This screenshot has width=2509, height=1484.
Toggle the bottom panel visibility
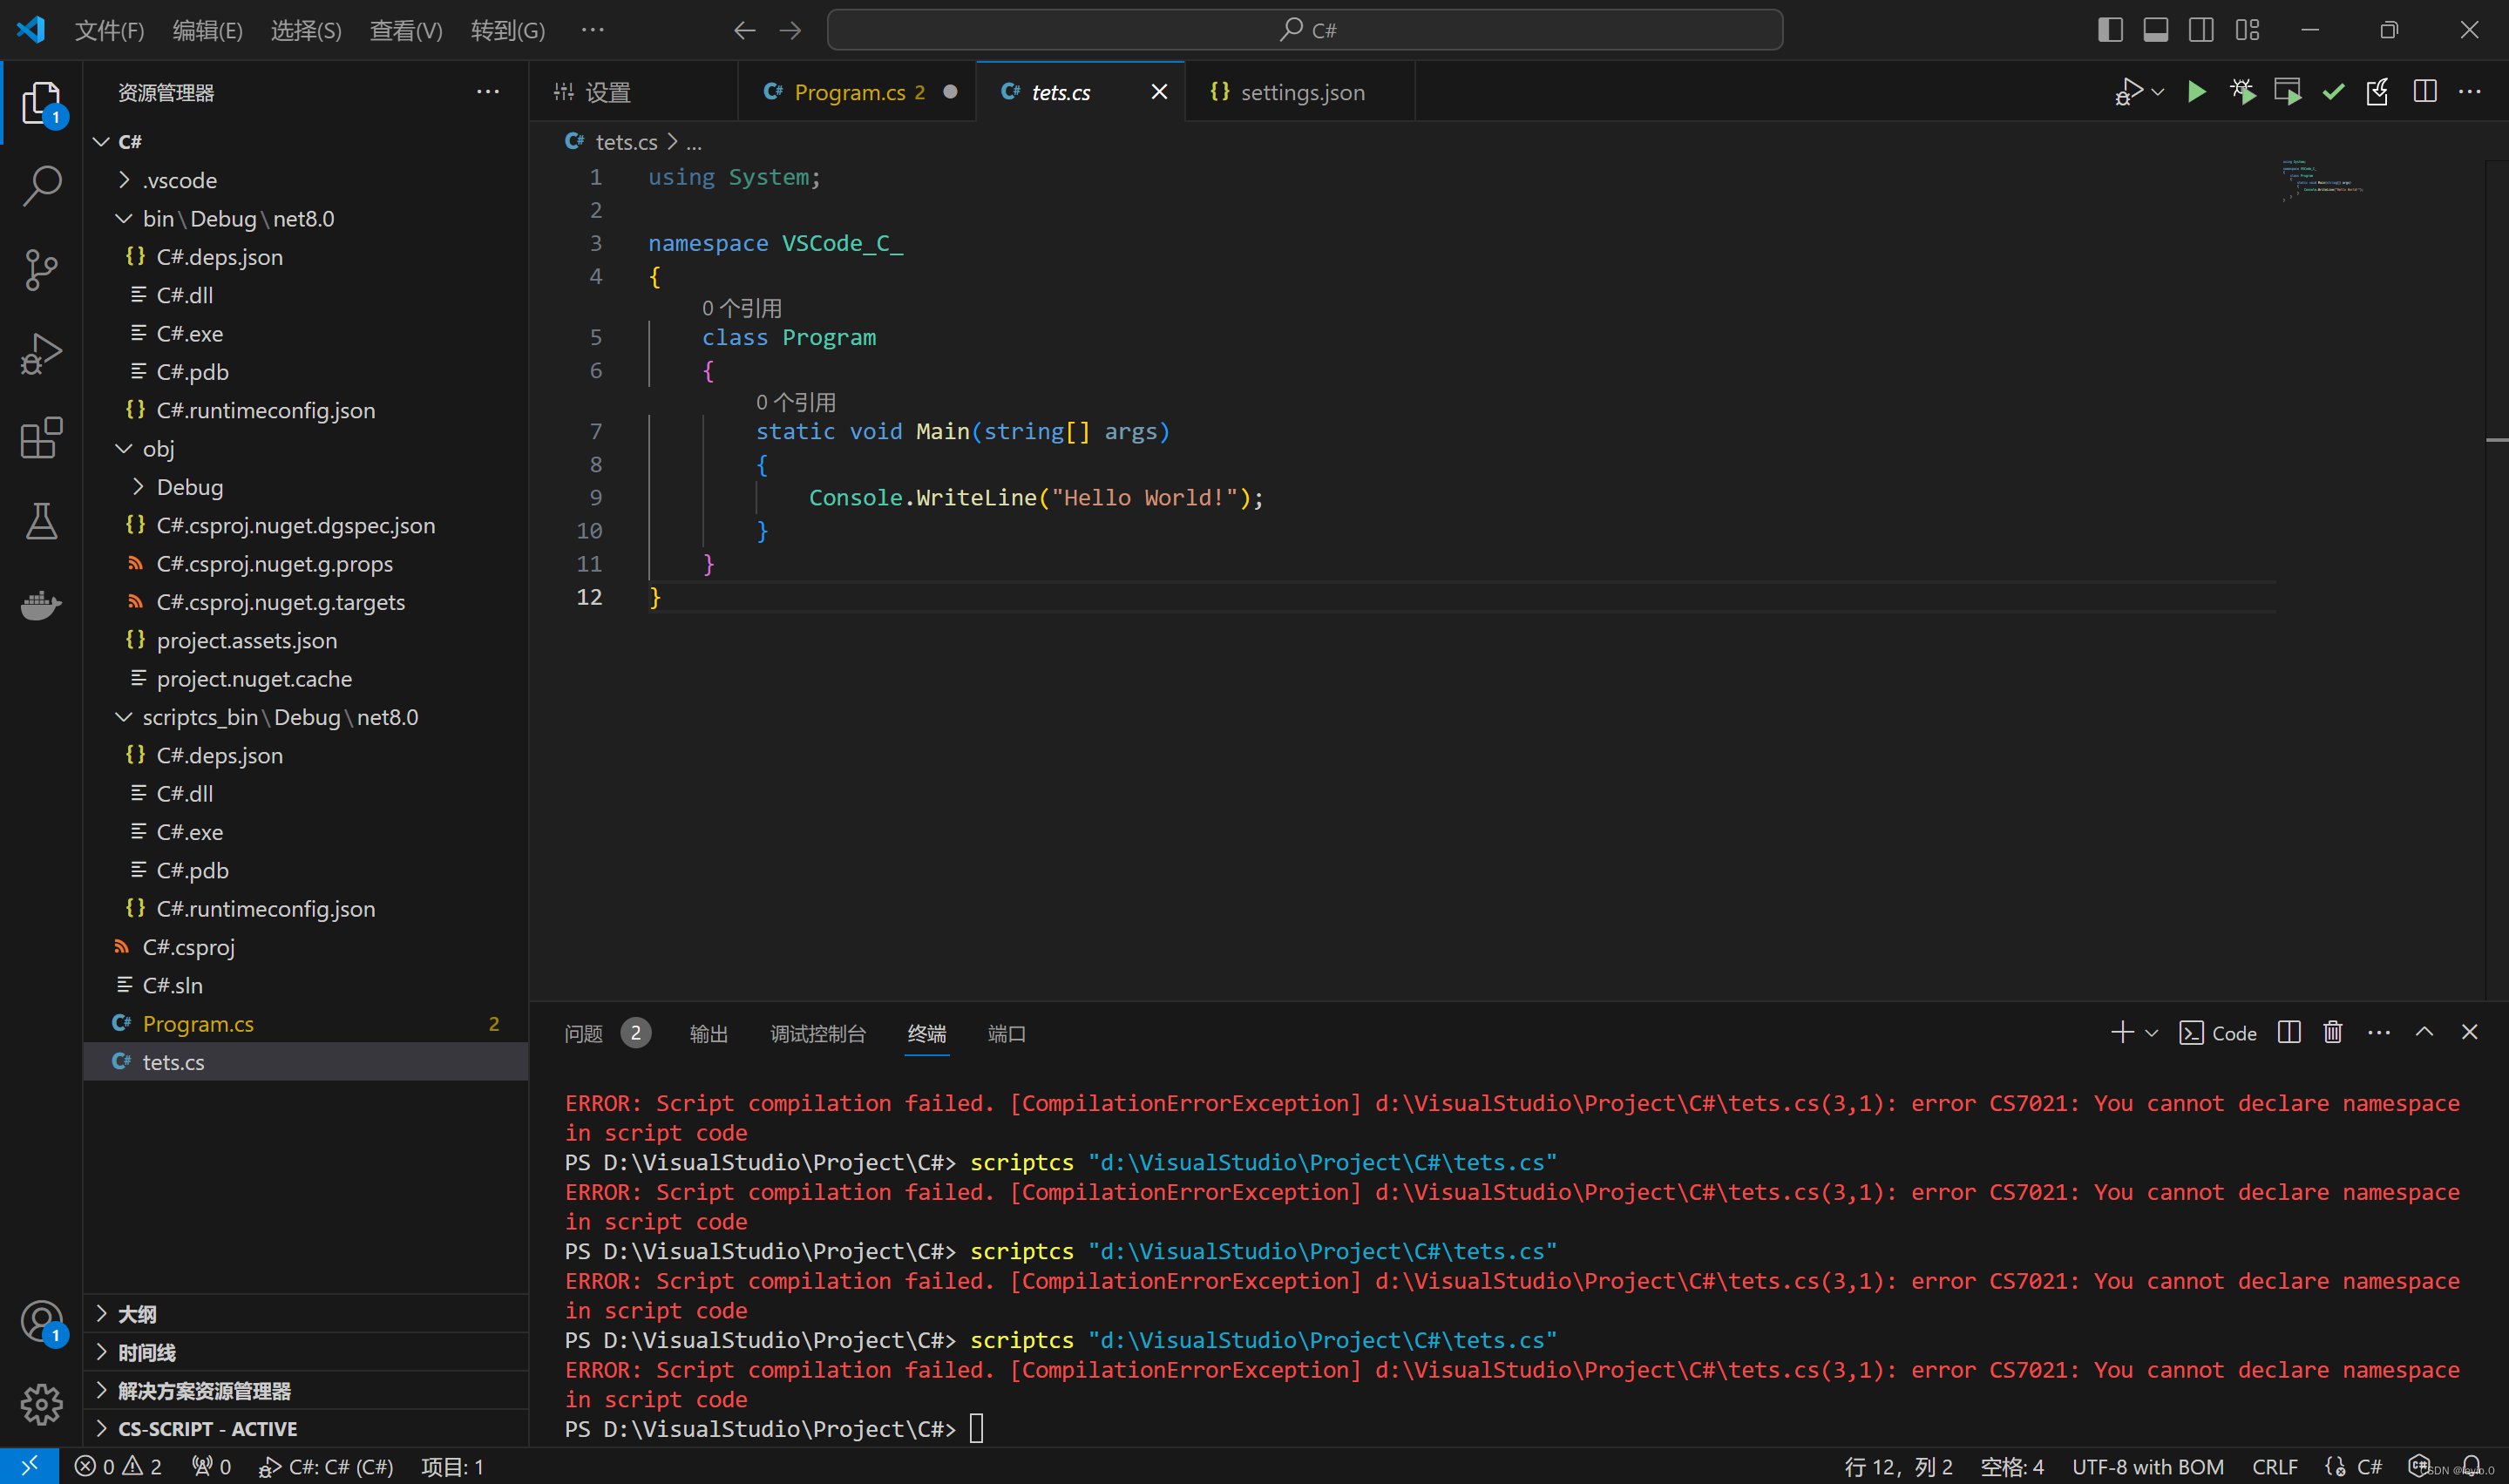click(x=2155, y=30)
